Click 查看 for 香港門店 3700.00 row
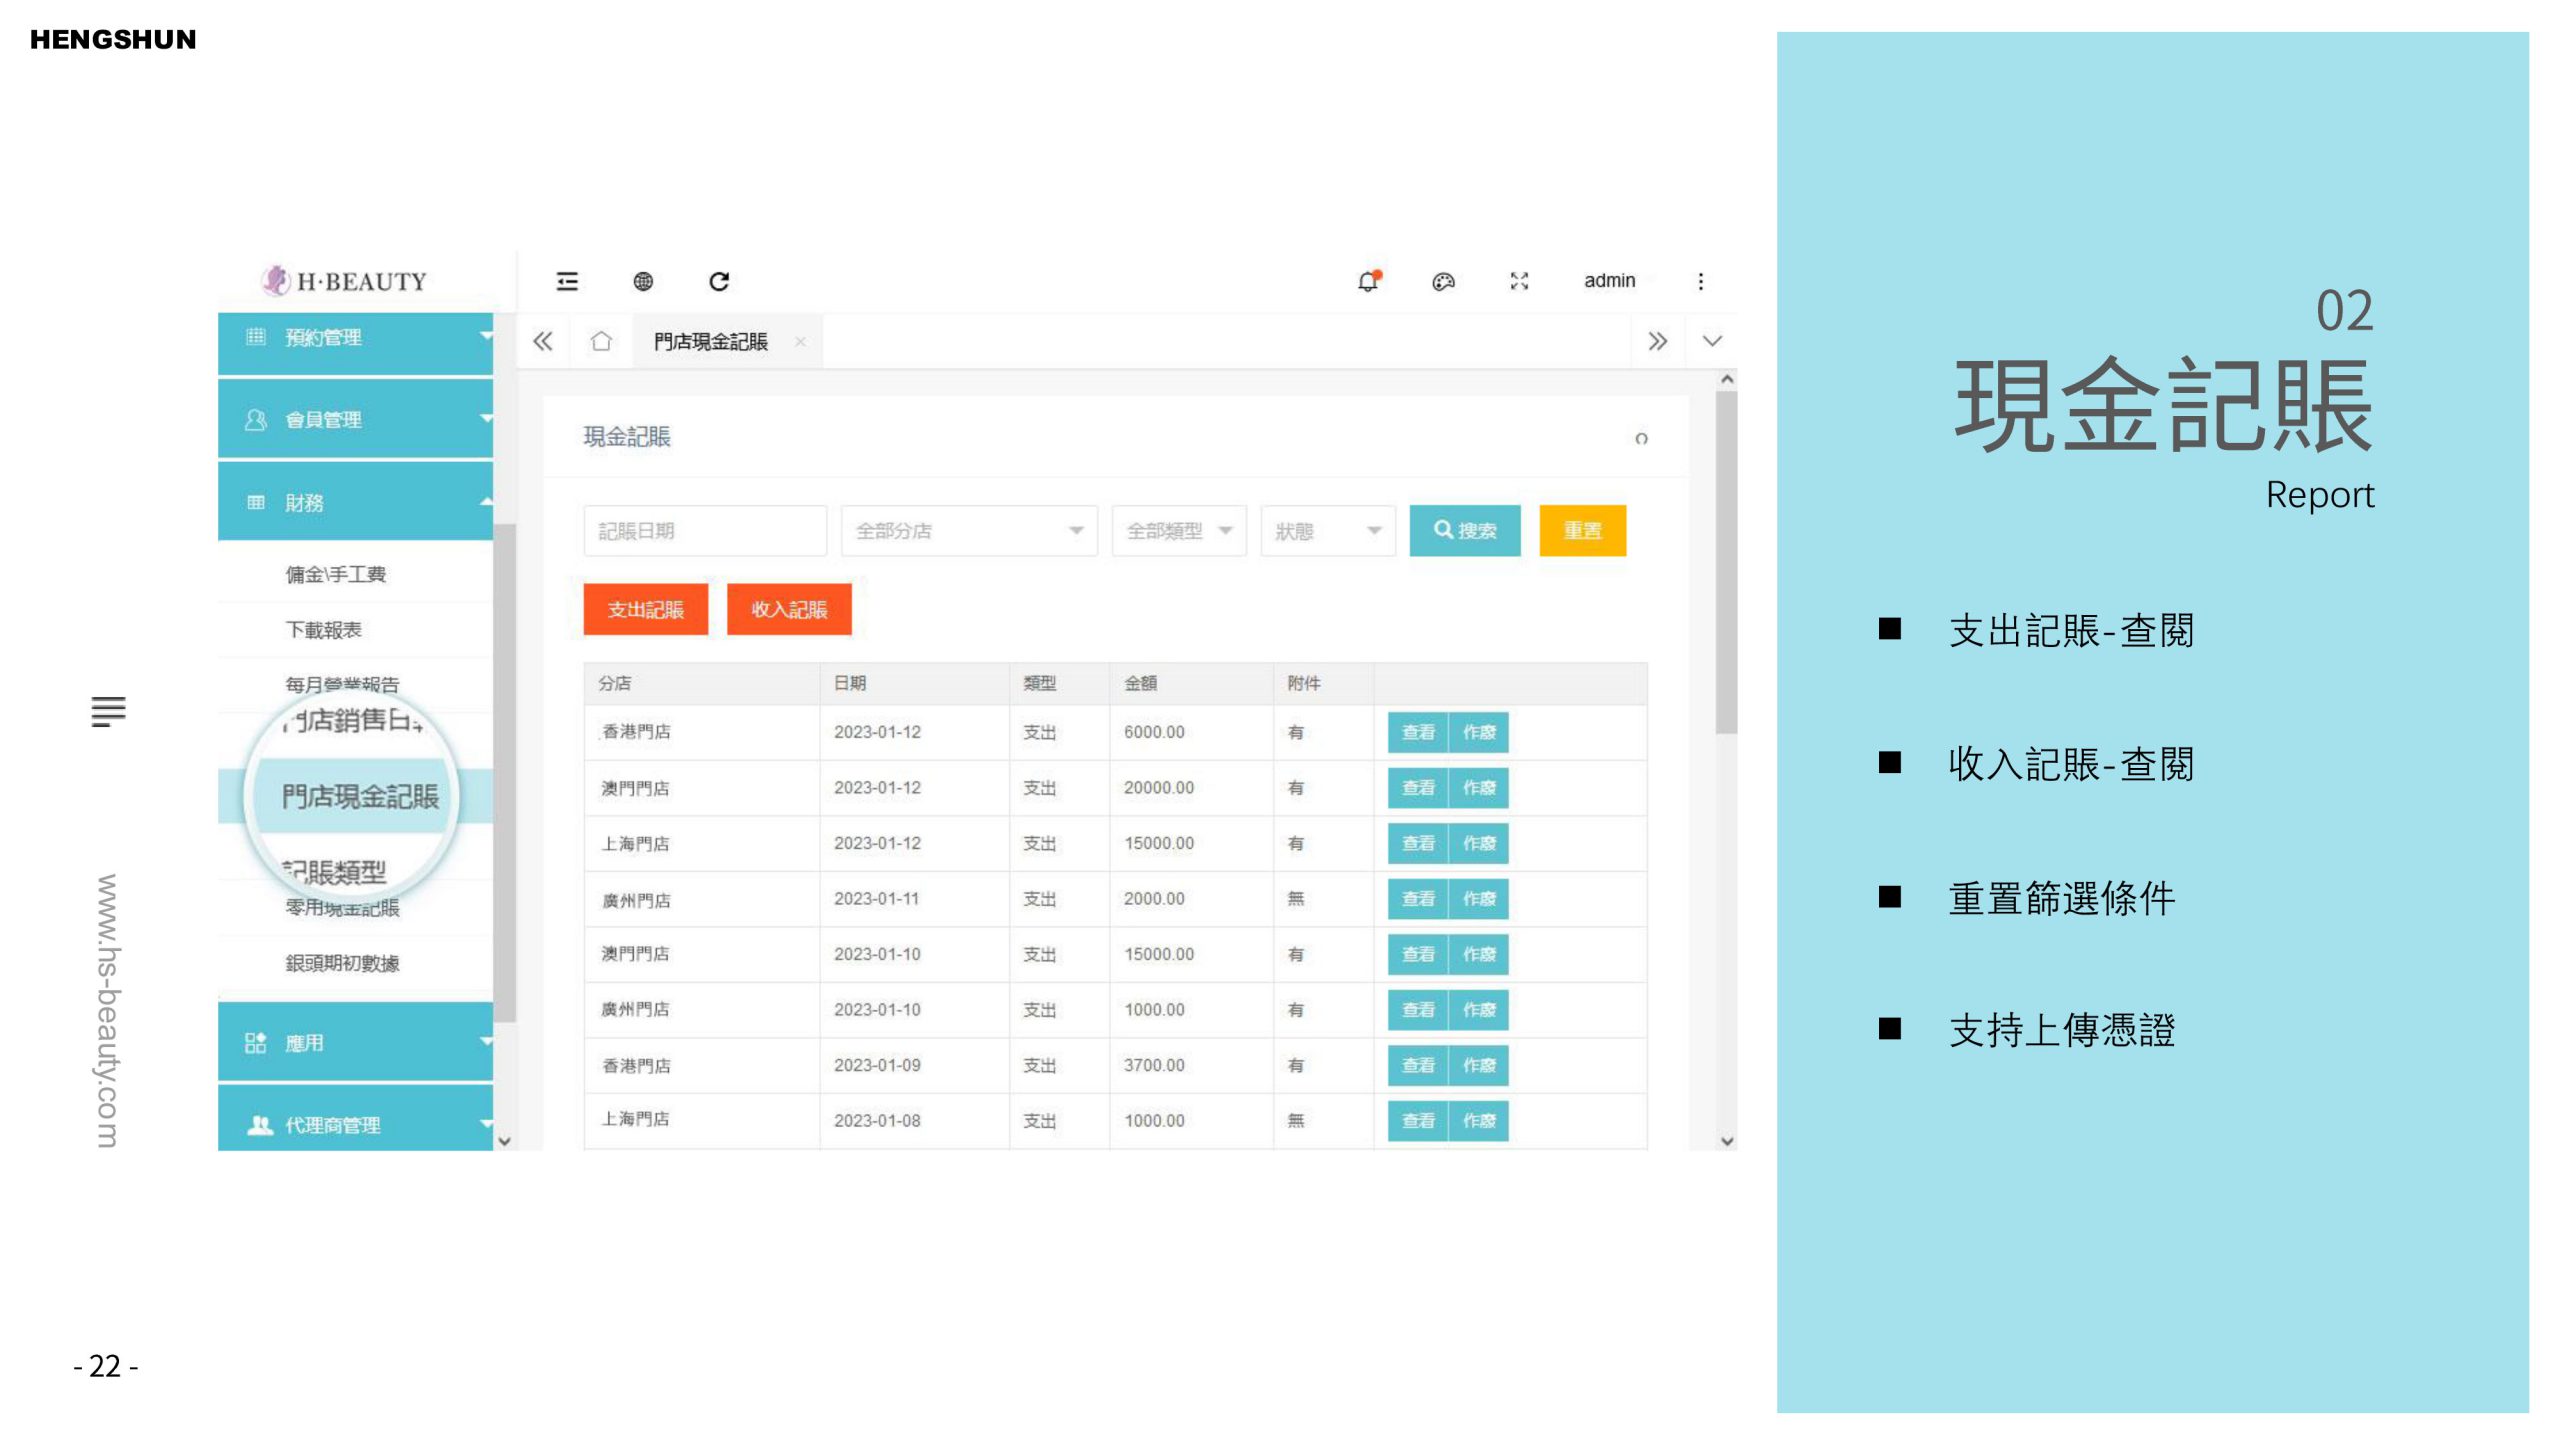The width and height of the screenshot is (2560, 1440). [1418, 1065]
